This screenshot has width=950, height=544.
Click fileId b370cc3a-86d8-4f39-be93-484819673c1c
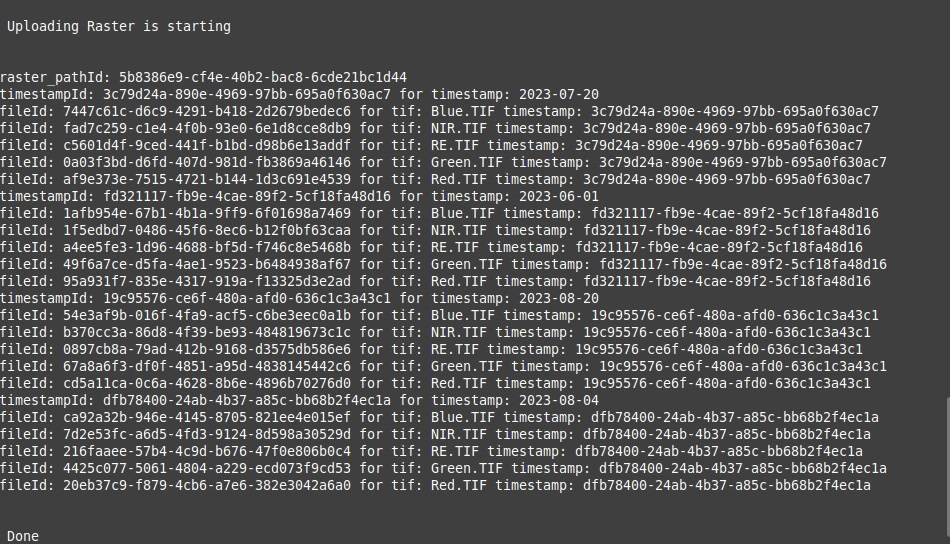click(207, 332)
